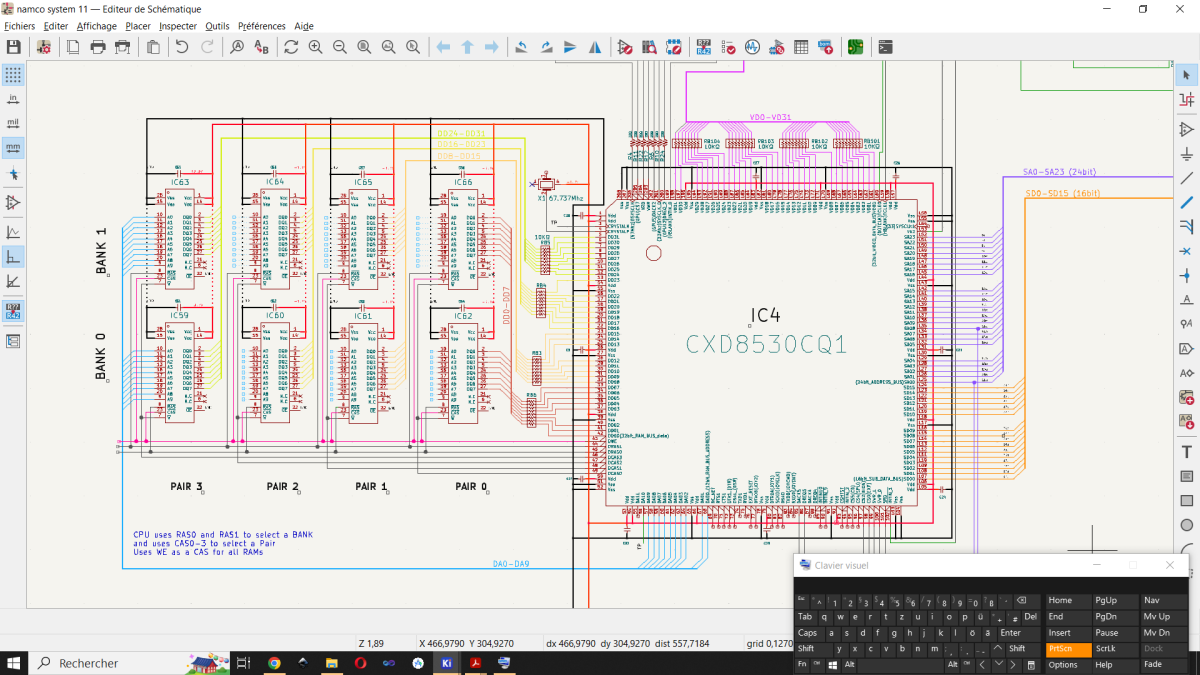Refresh the schematic view
The height and width of the screenshot is (675, 1200).
(x=291, y=47)
